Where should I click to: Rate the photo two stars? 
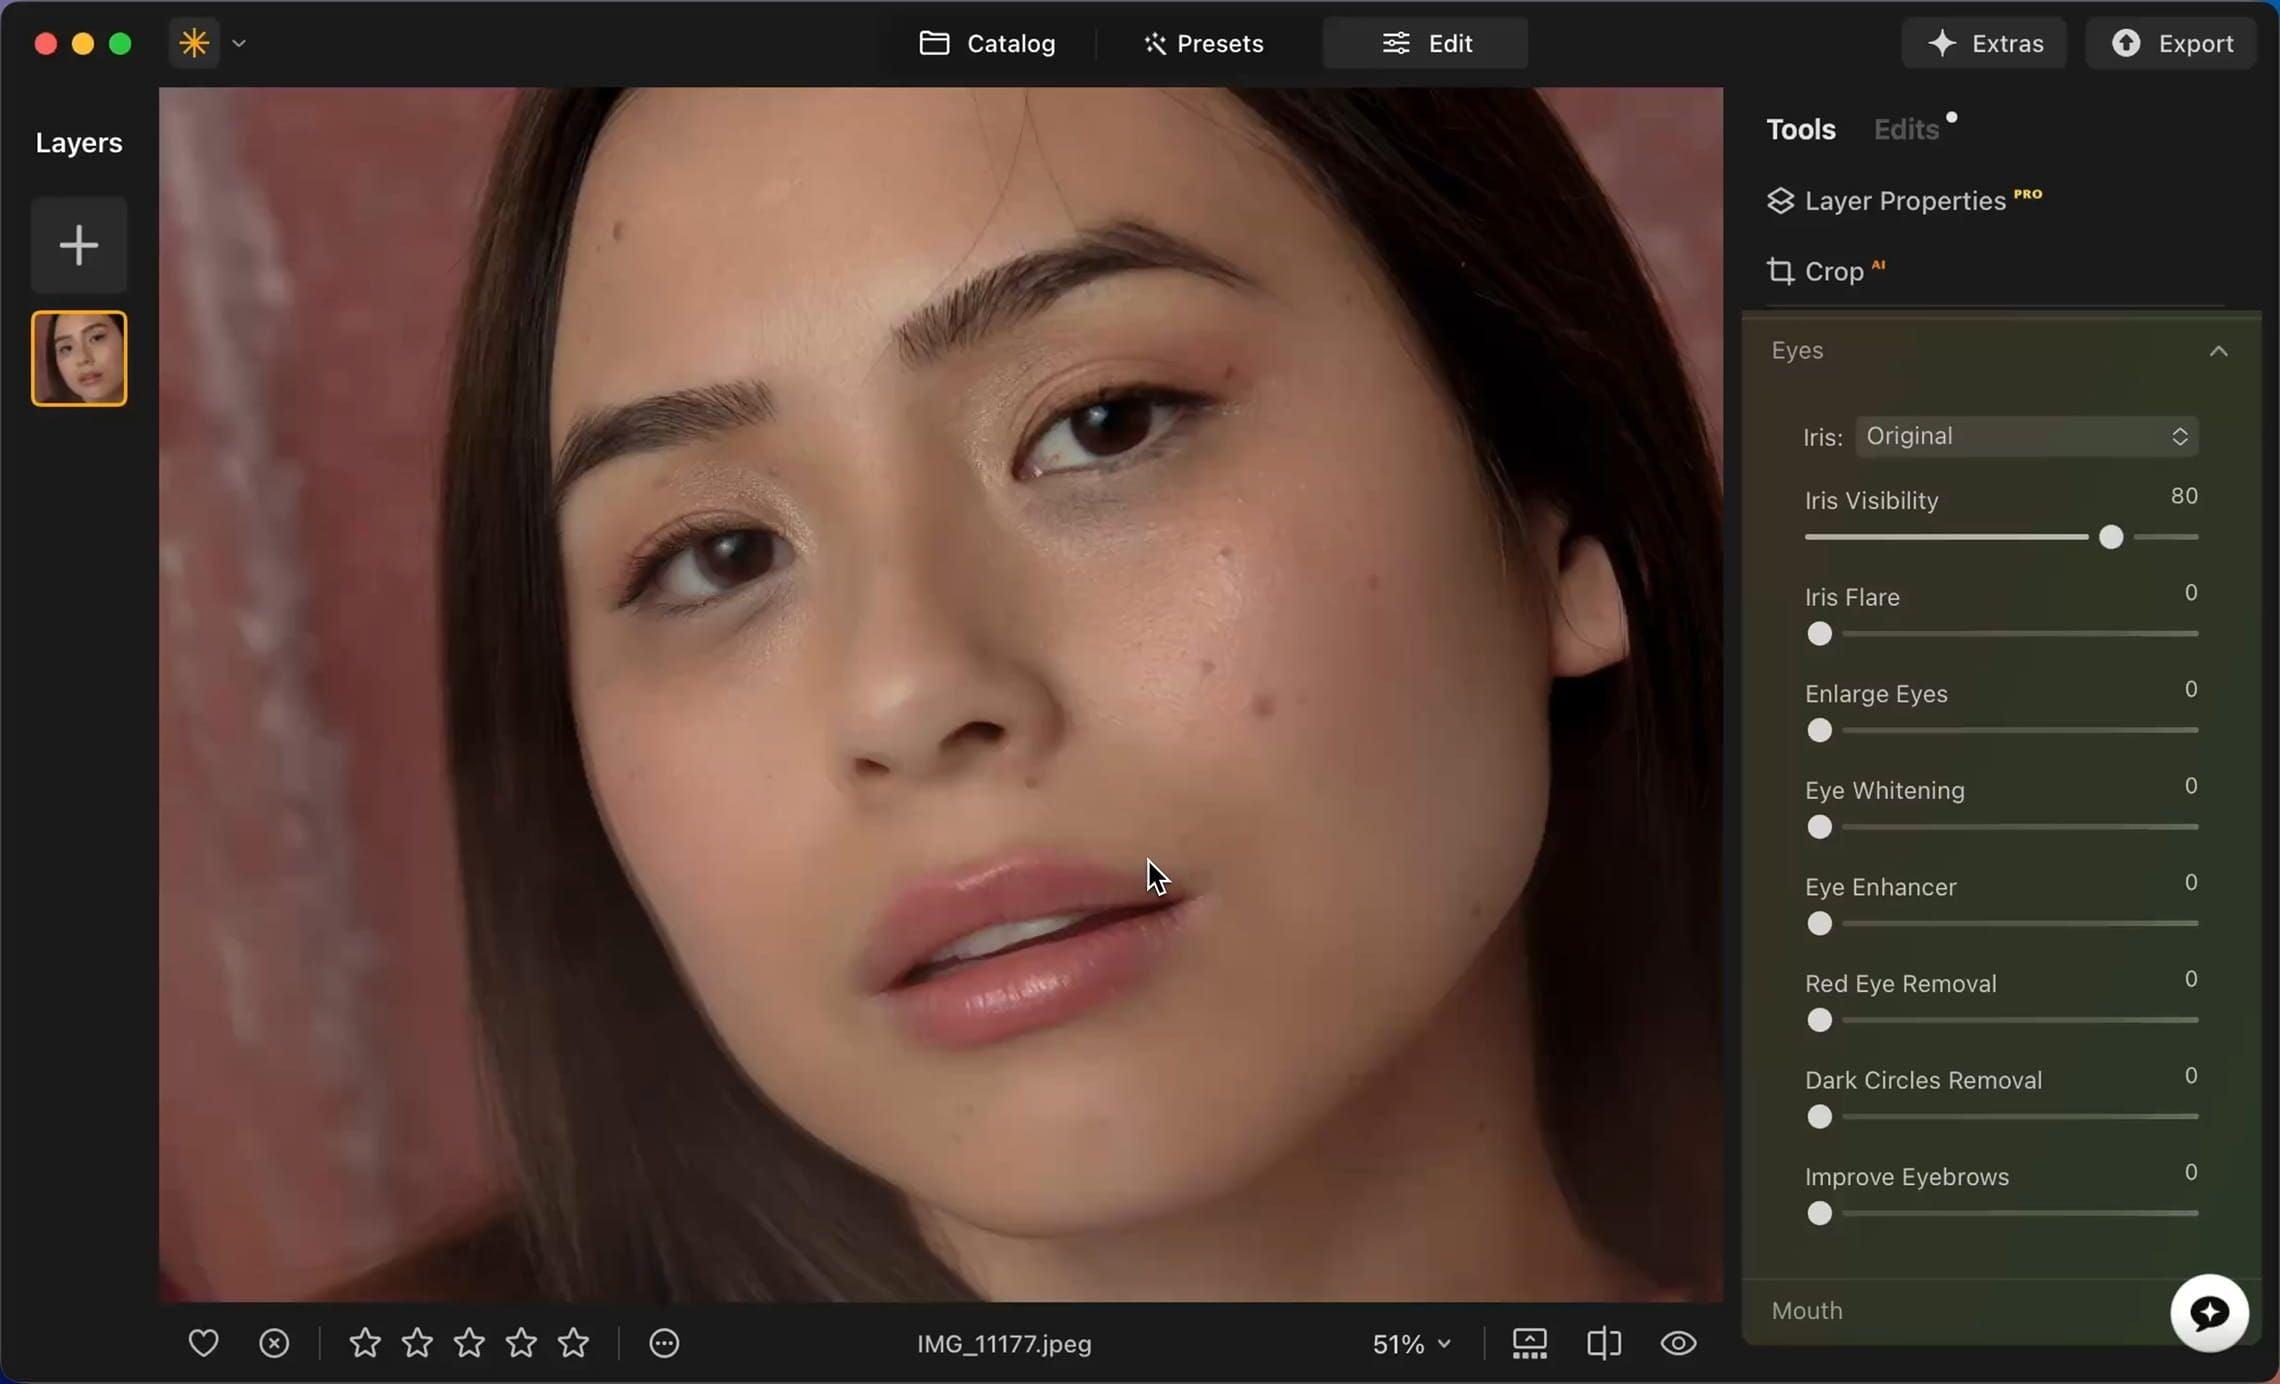click(417, 1343)
